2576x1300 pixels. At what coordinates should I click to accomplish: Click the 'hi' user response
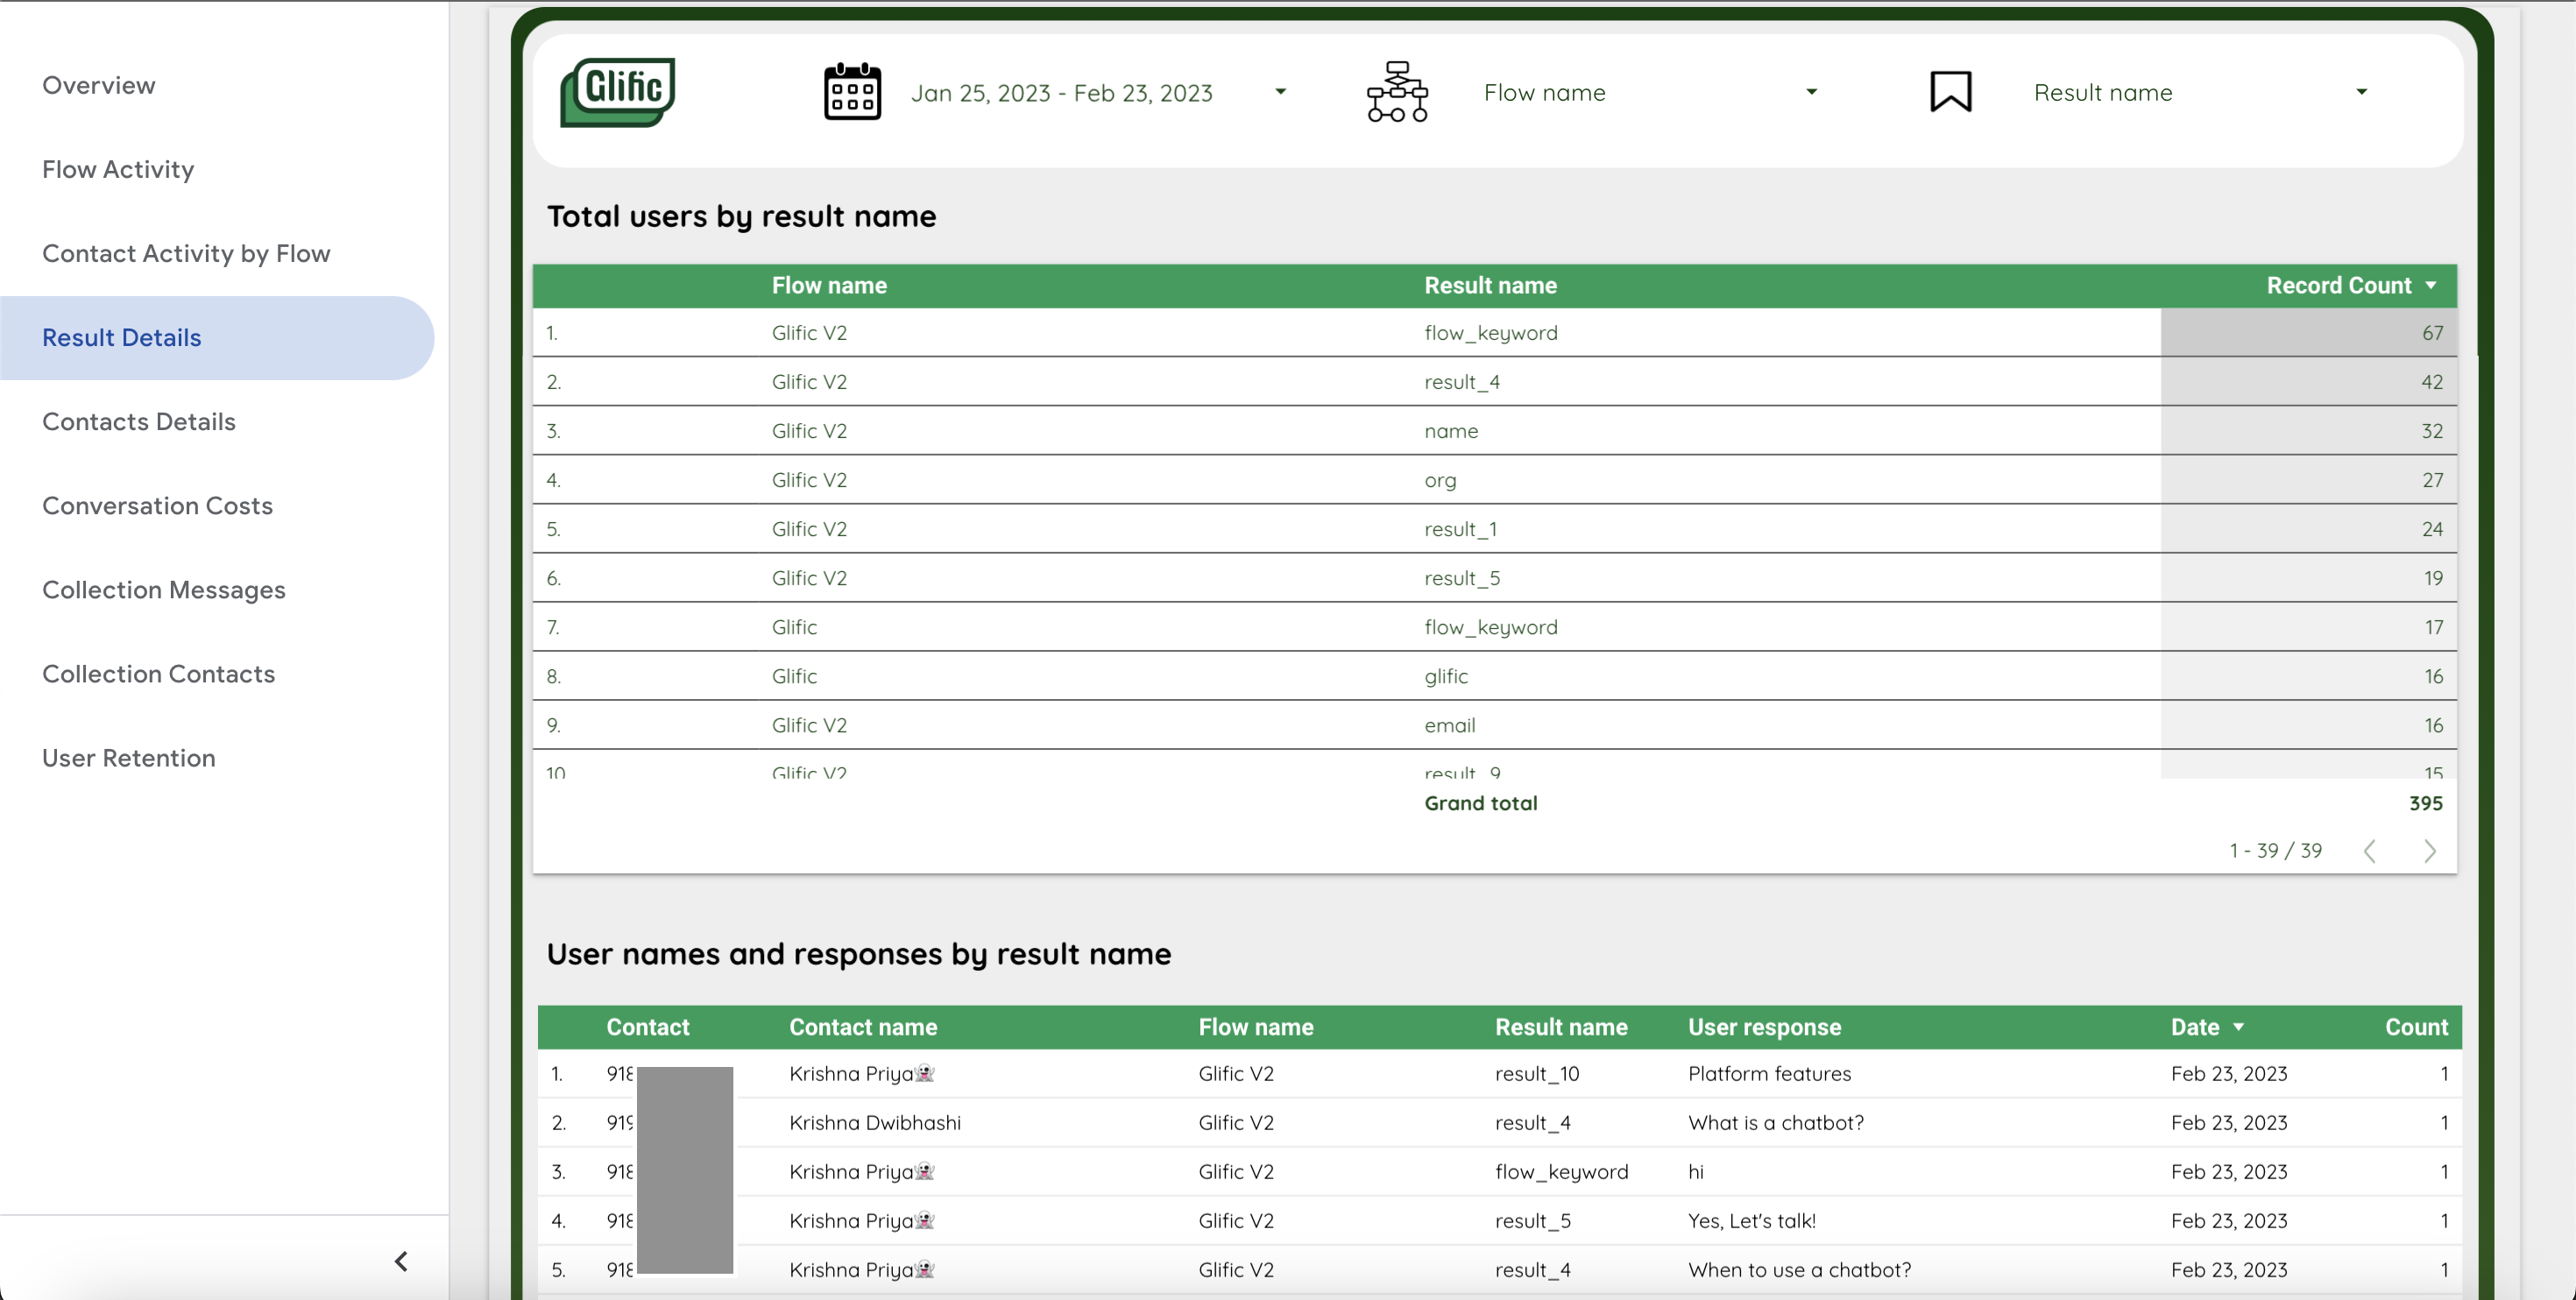(1695, 1171)
